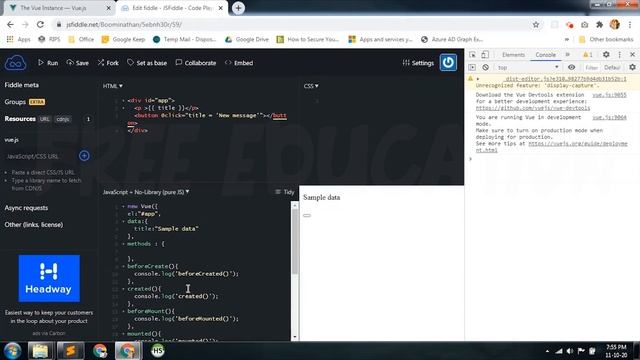
Task: Open Async requests section
Action: point(26,208)
